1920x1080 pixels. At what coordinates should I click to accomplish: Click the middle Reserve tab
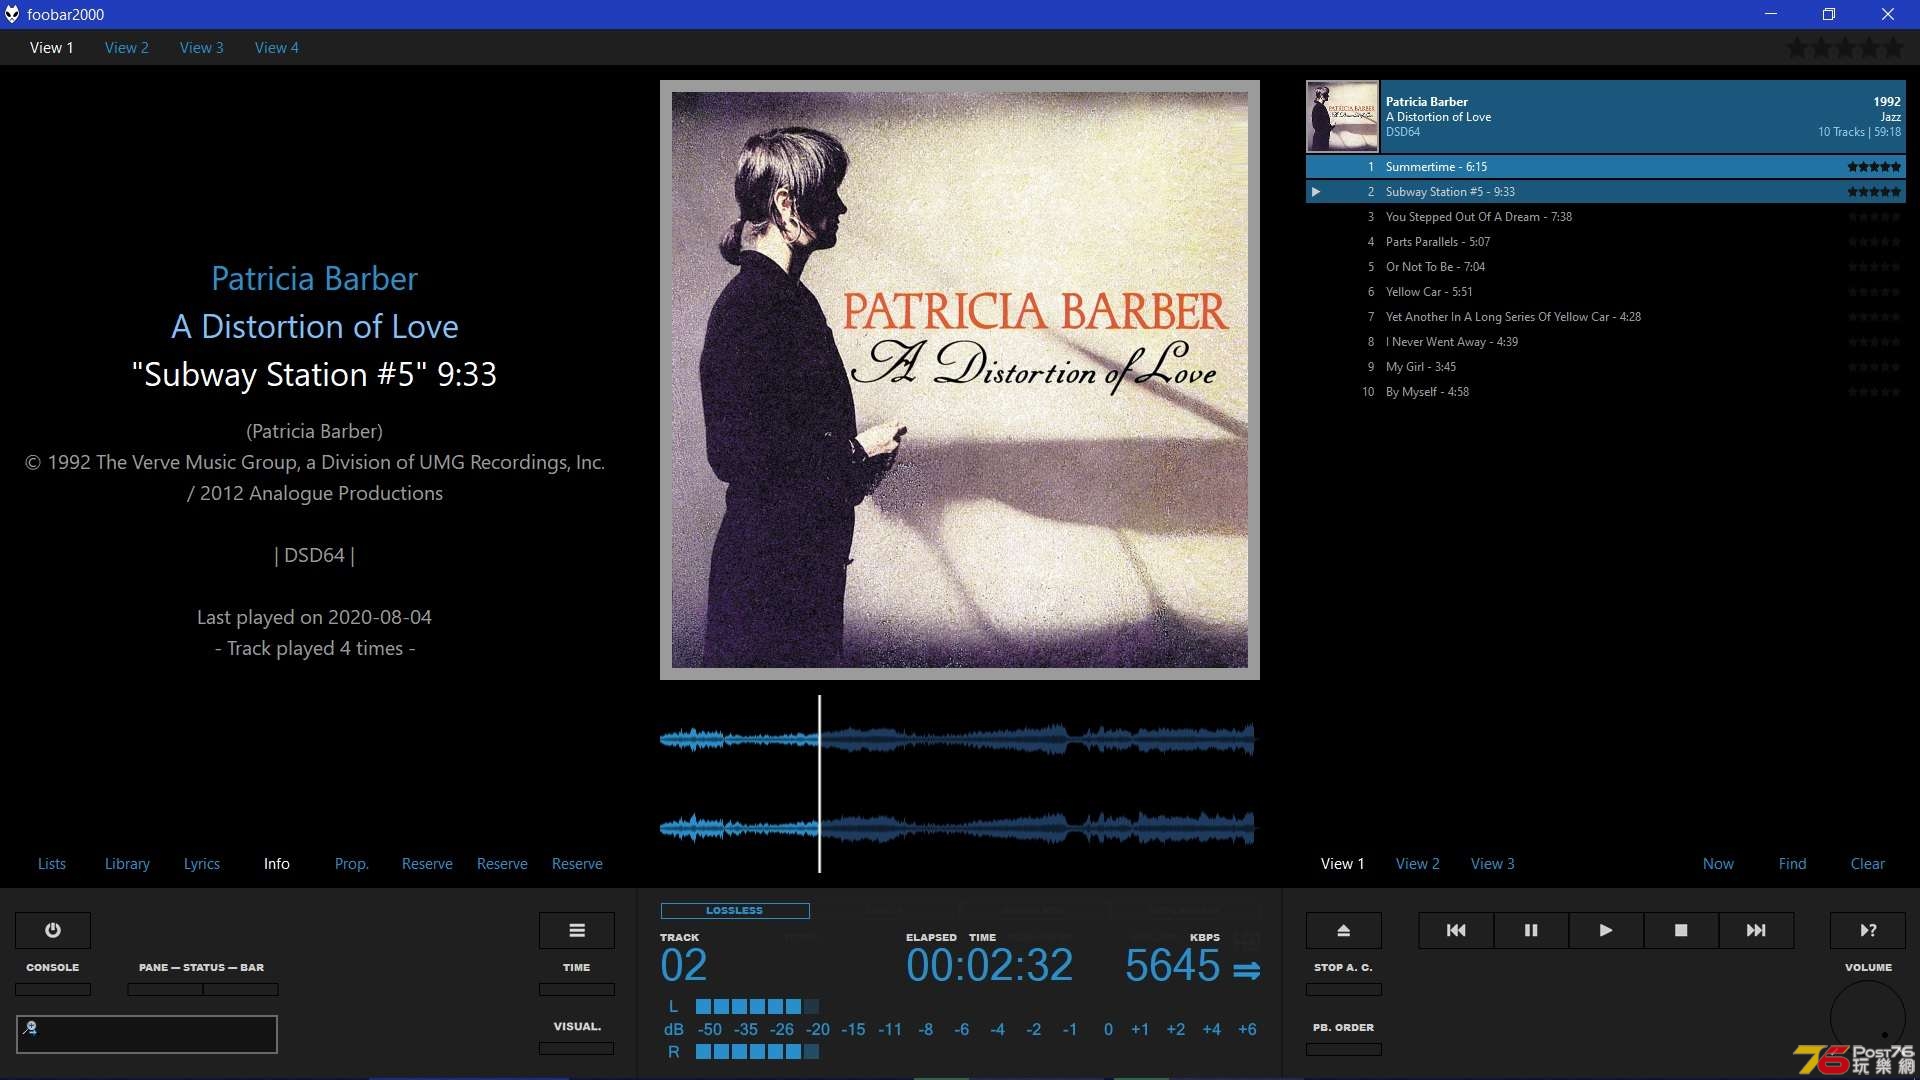tap(502, 864)
